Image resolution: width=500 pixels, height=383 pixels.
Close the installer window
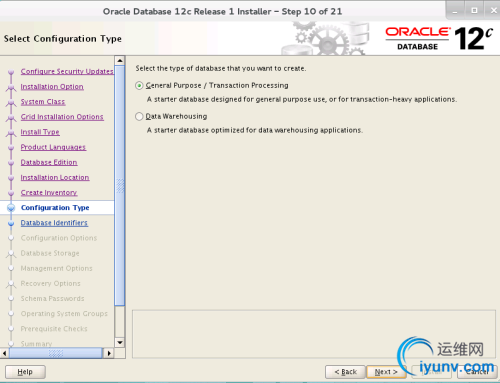click(x=494, y=10)
